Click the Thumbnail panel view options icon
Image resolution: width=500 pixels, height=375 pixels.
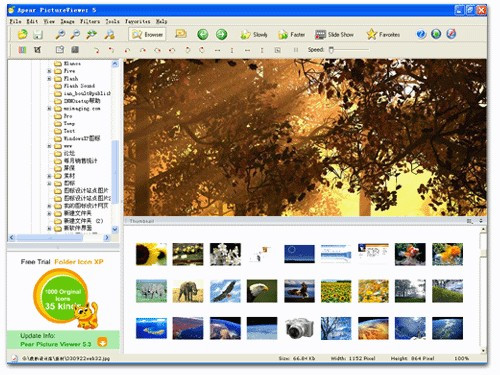tap(470, 221)
